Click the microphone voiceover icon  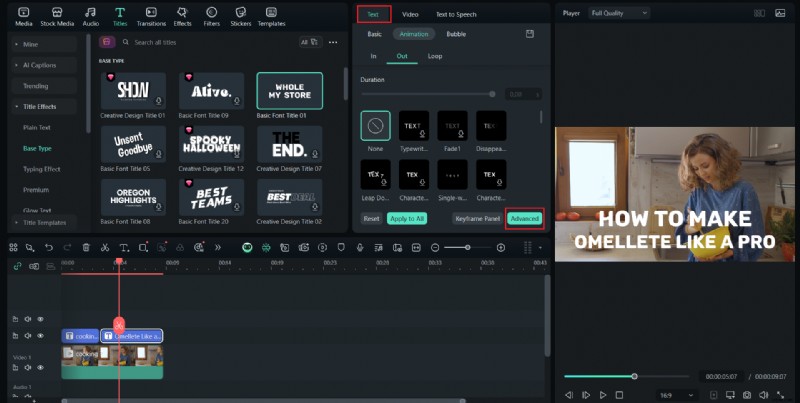(360, 247)
